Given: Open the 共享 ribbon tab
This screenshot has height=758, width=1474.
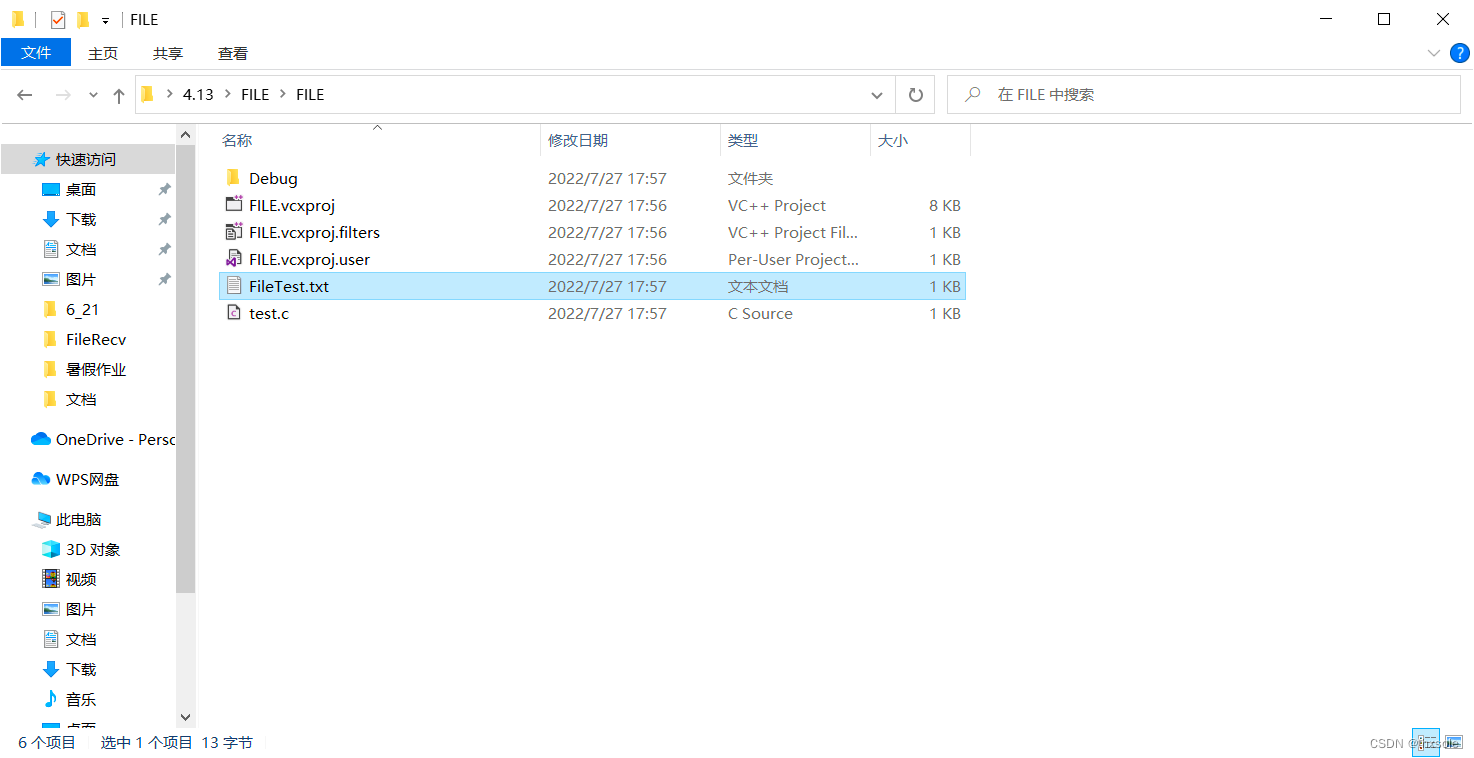Looking at the screenshot, I should pyautogui.click(x=168, y=53).
